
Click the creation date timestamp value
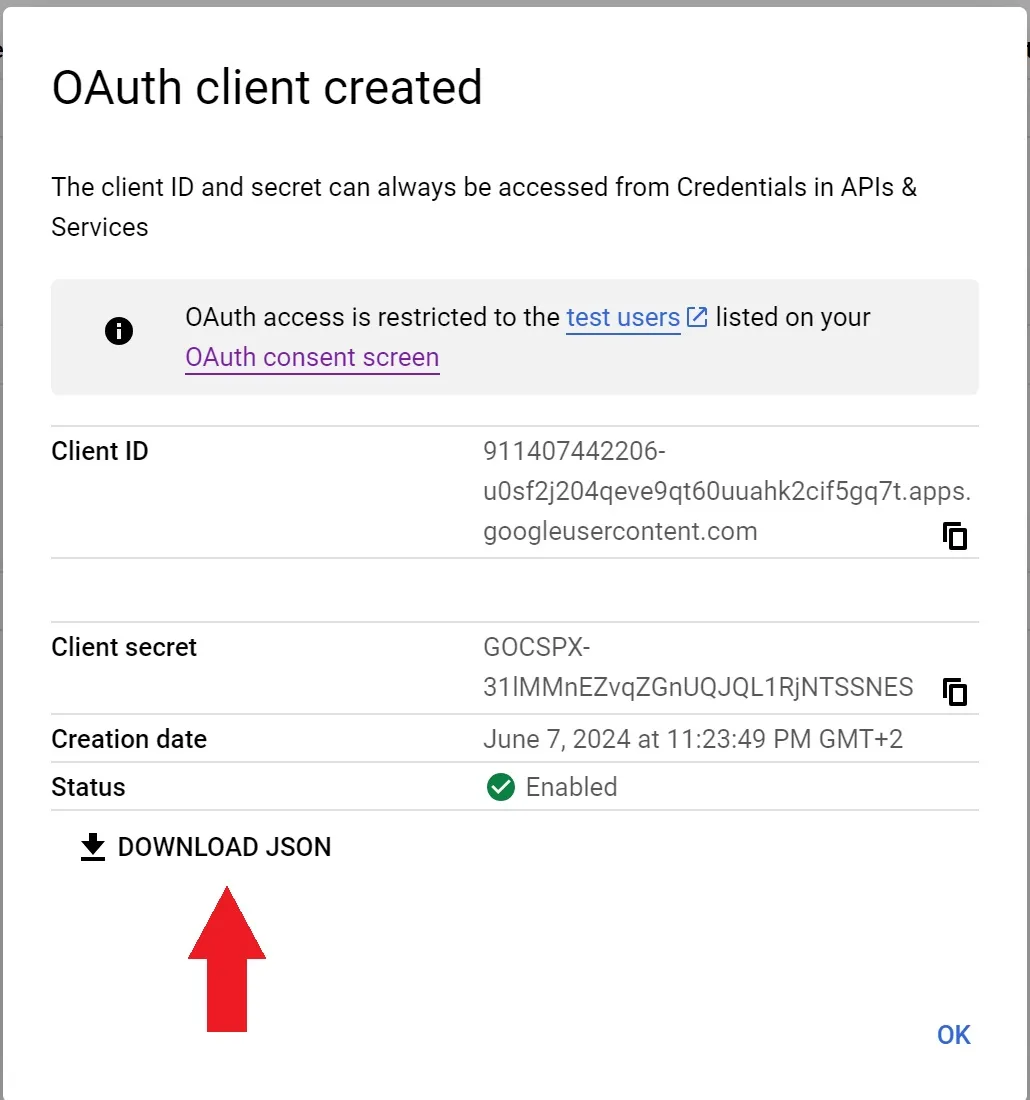click(692, 739)
